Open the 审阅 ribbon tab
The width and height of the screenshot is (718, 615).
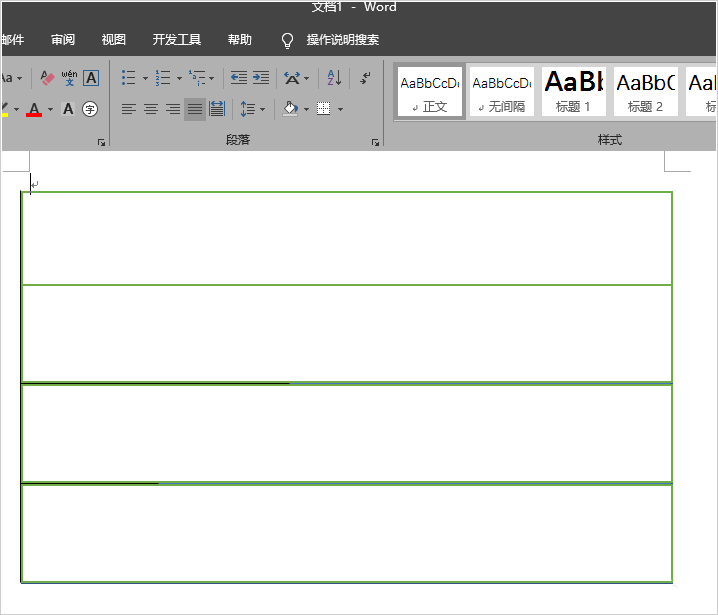pyautogui.click(x=63, y=40)
